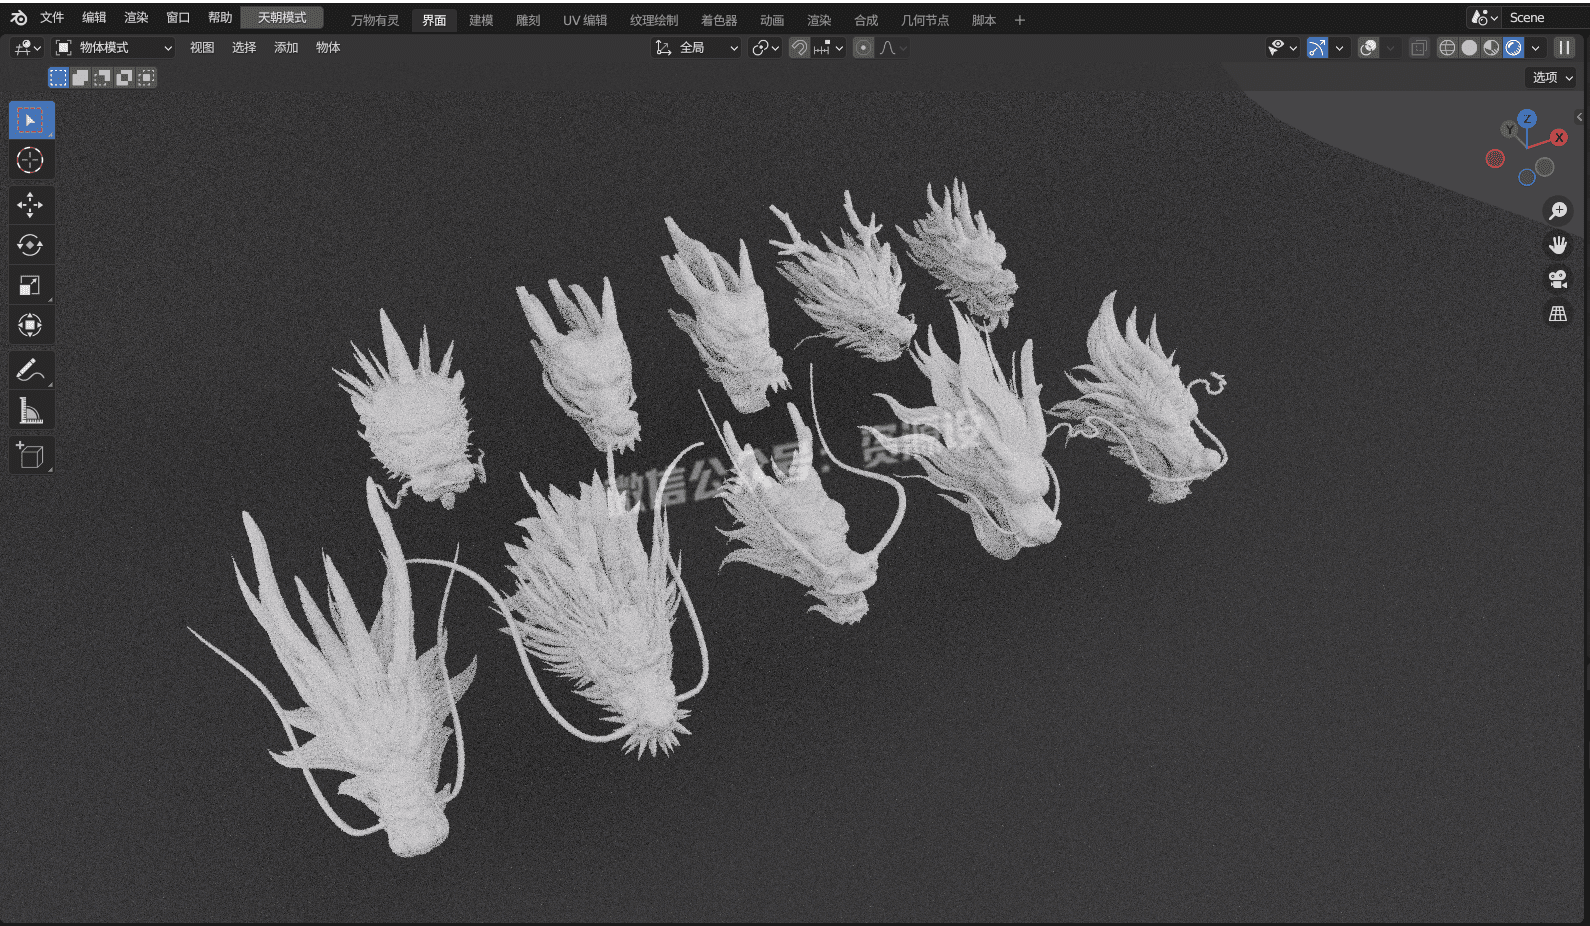The height and width of the screenshot is (926, 1590).
Task: Open the 文件 file menu
Action: (x=52, y=18)
